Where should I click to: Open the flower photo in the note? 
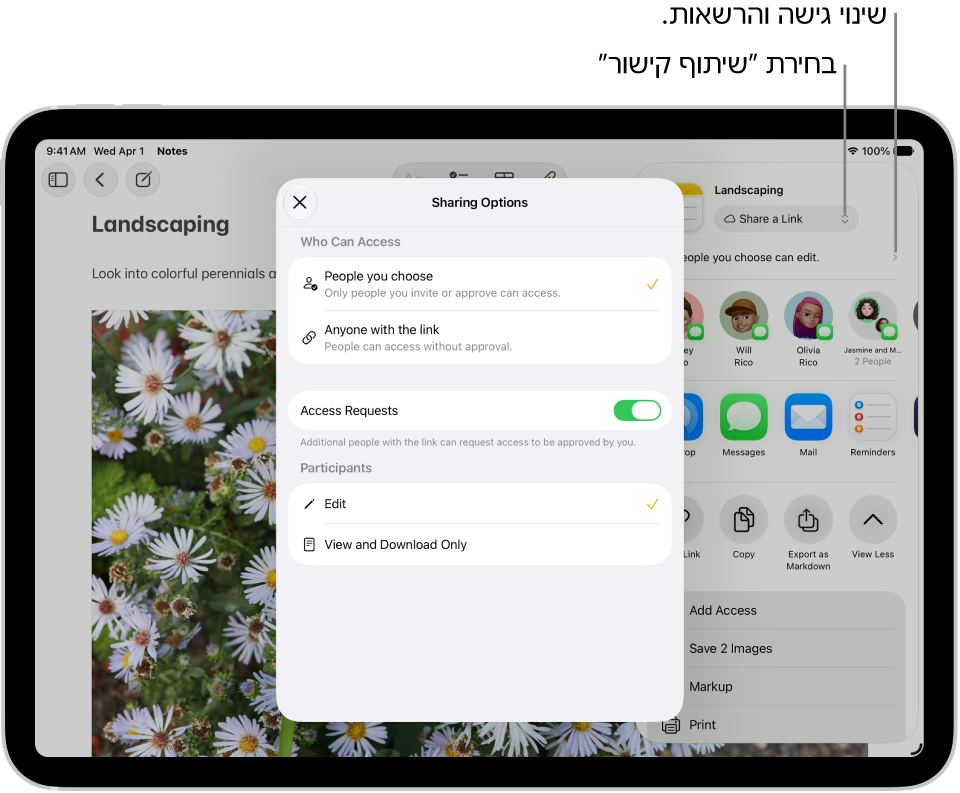click(x=184, y=533)
